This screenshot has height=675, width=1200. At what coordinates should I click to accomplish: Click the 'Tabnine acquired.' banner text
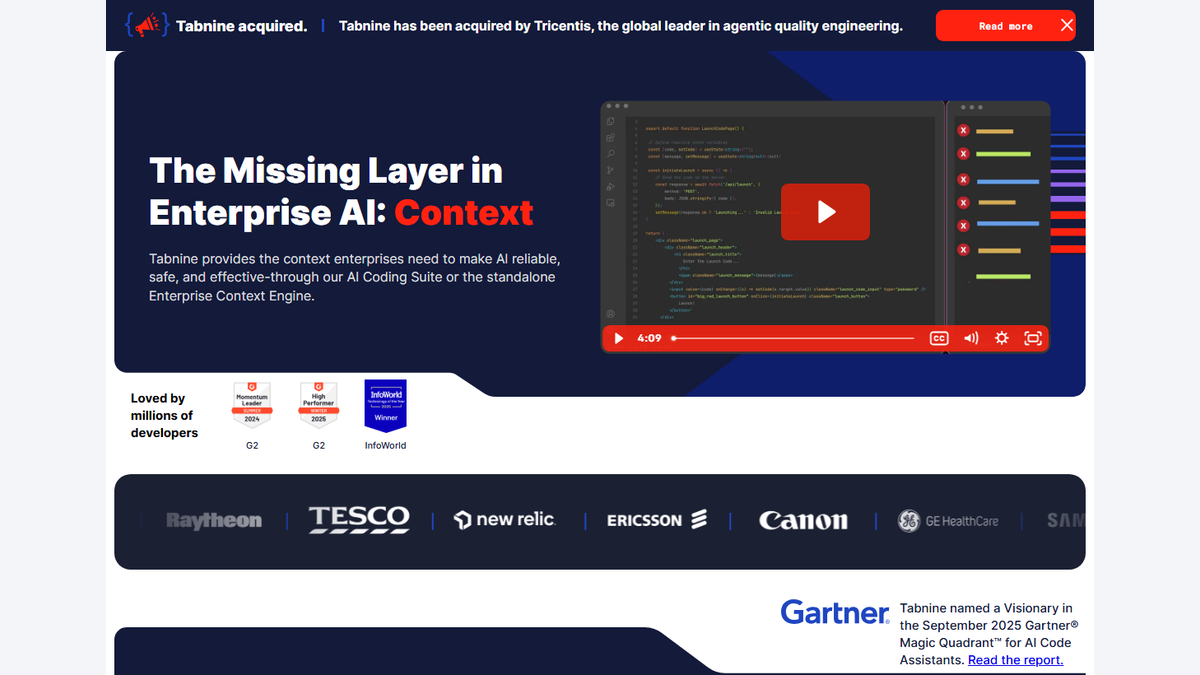coord(241,26)
